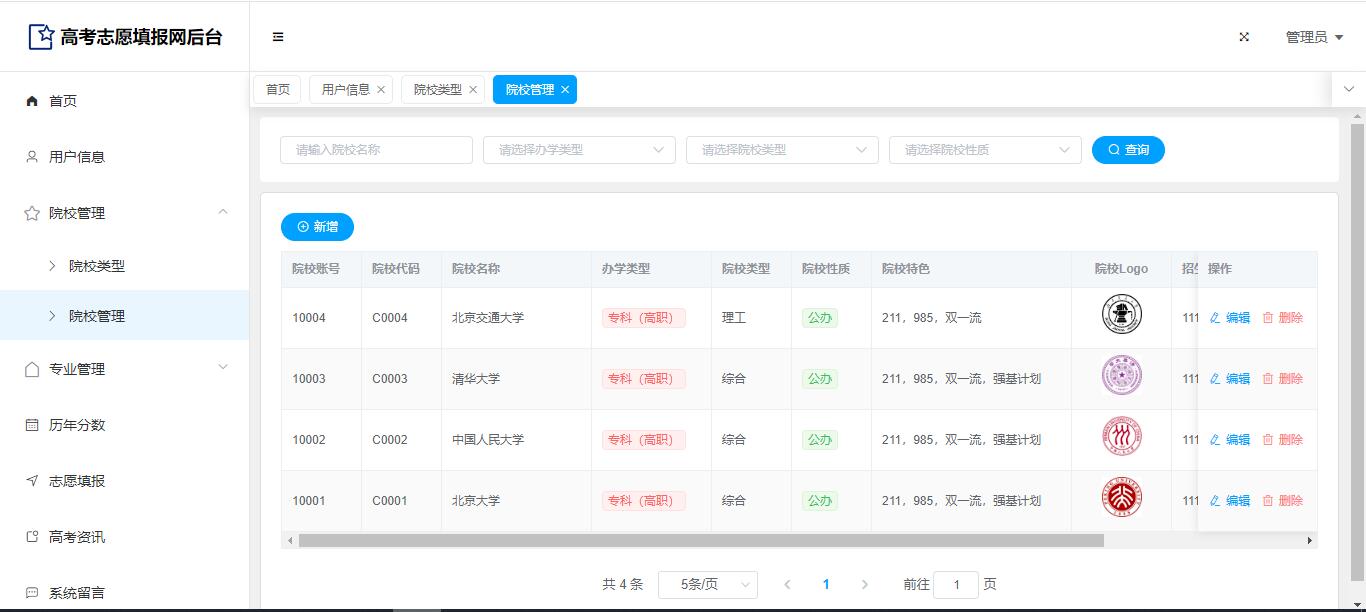Image resolution: width=1366 pixels, height=612 pixels.
Task: Switch to the 首页 tab
Action: 277,90
